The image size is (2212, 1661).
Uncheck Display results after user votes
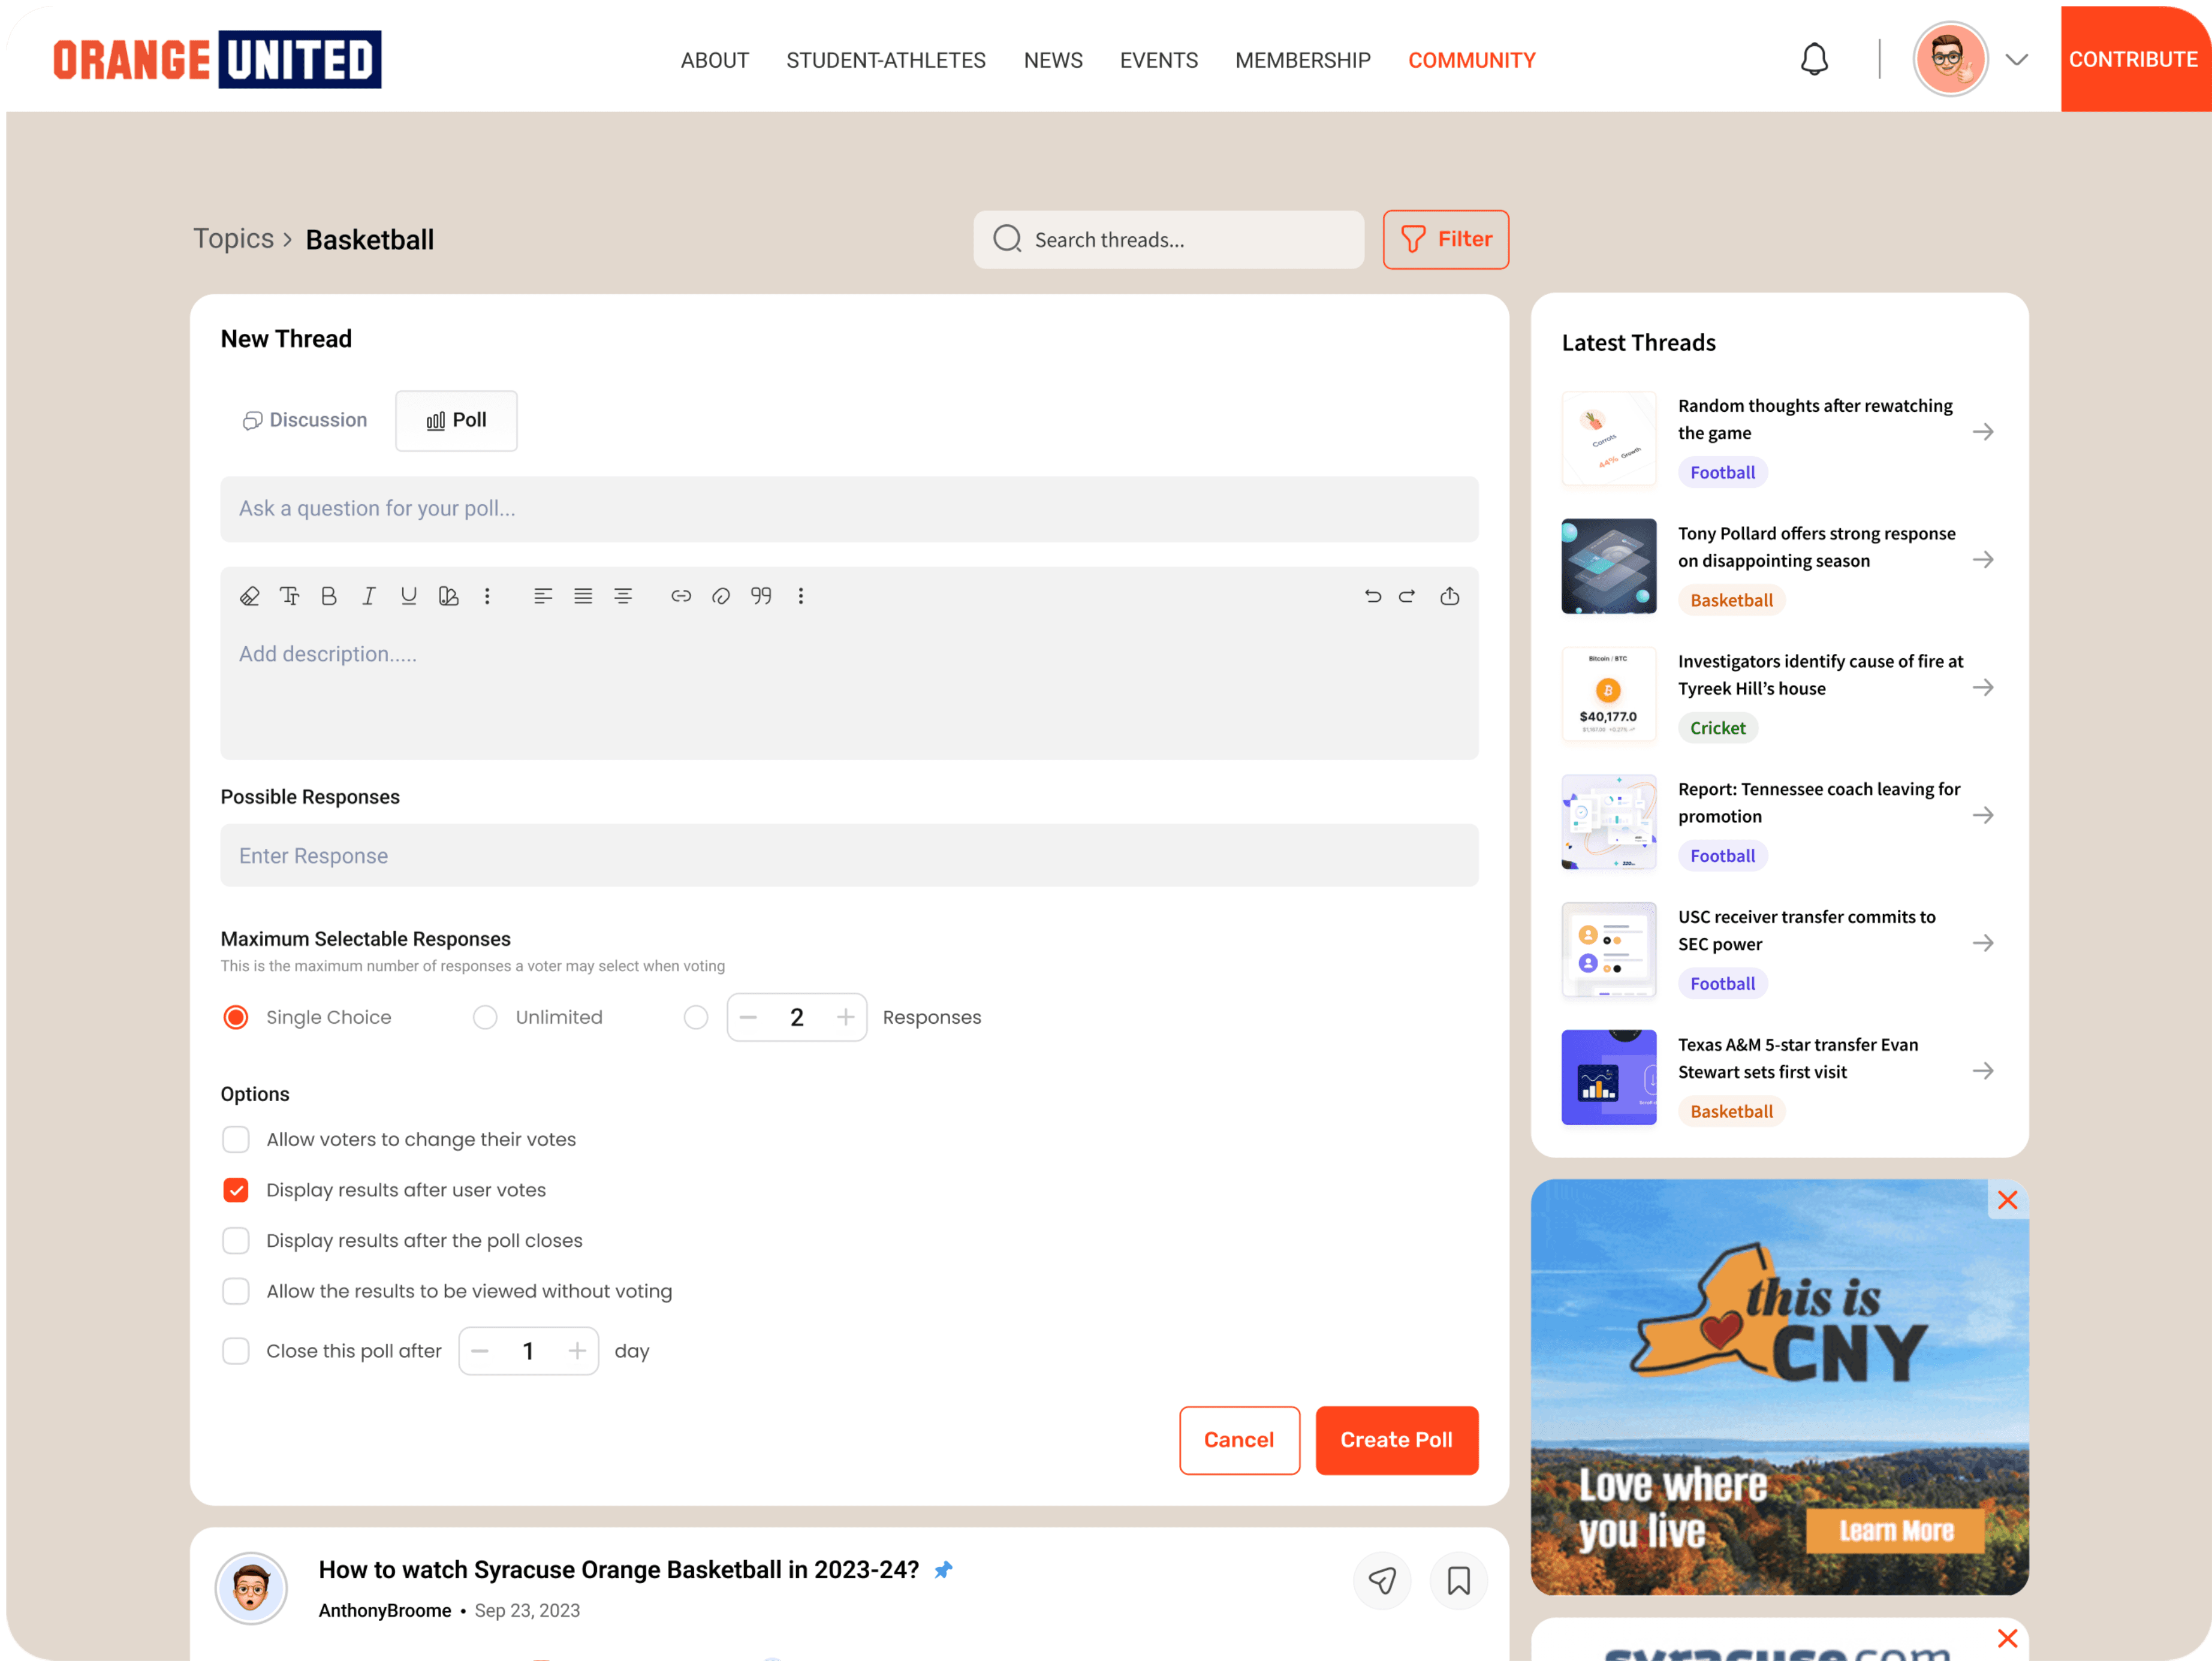(236, 1189)
